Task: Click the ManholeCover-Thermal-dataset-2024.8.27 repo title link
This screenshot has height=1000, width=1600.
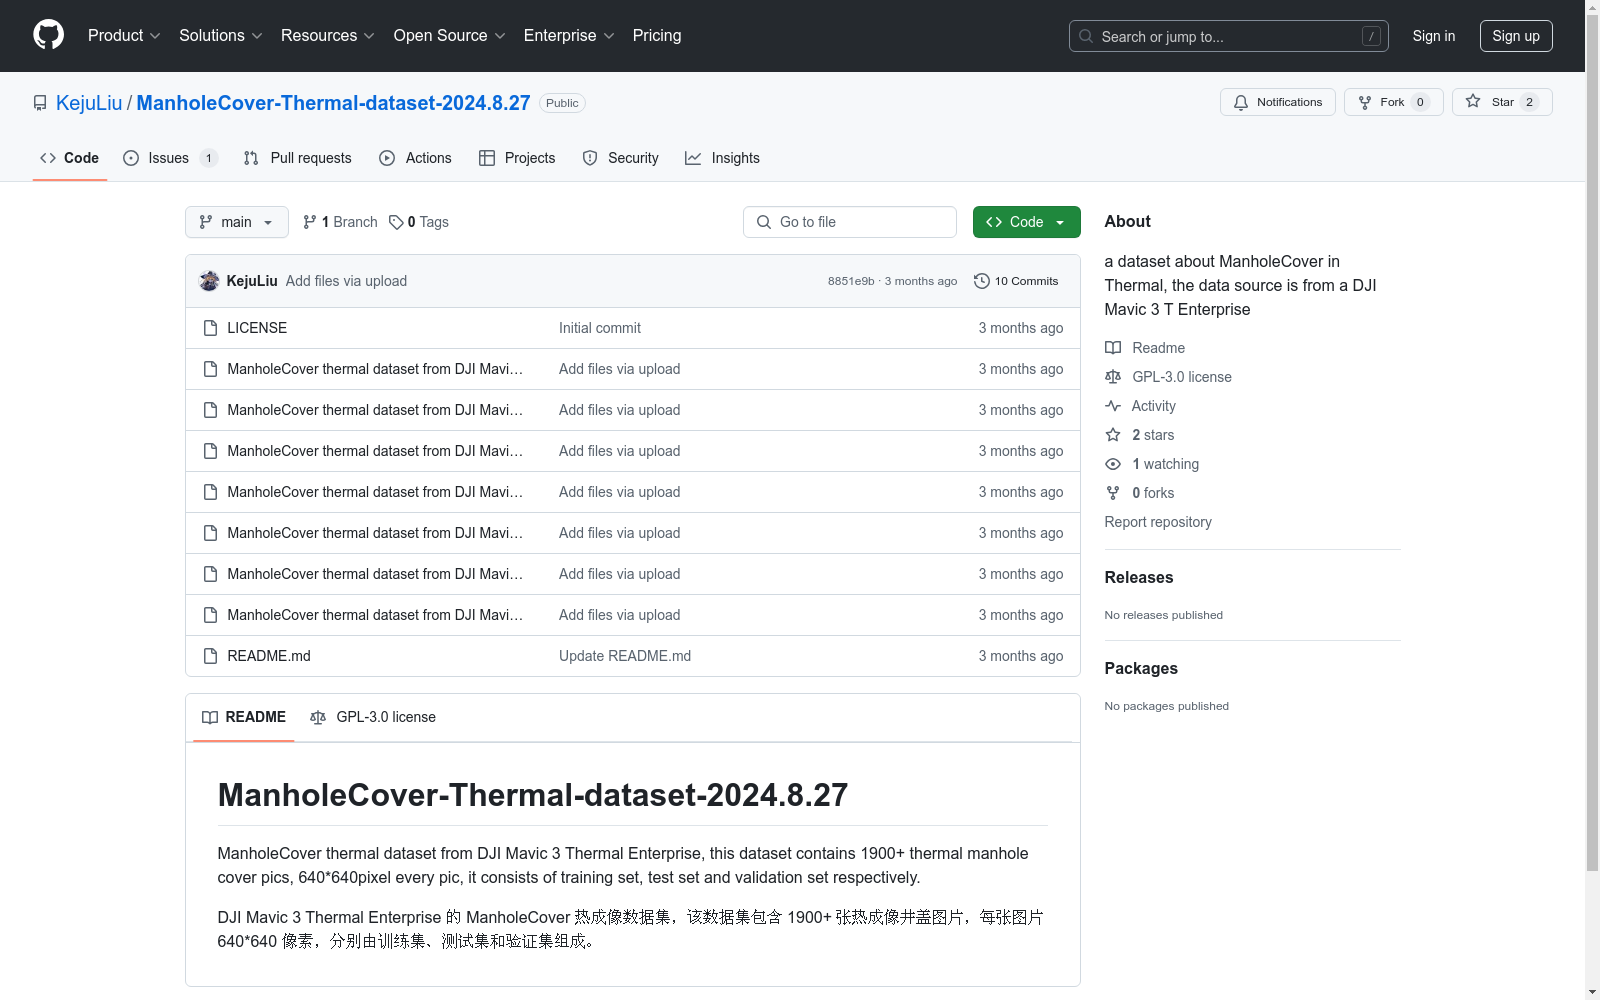Action: click(x=333, y=103)
